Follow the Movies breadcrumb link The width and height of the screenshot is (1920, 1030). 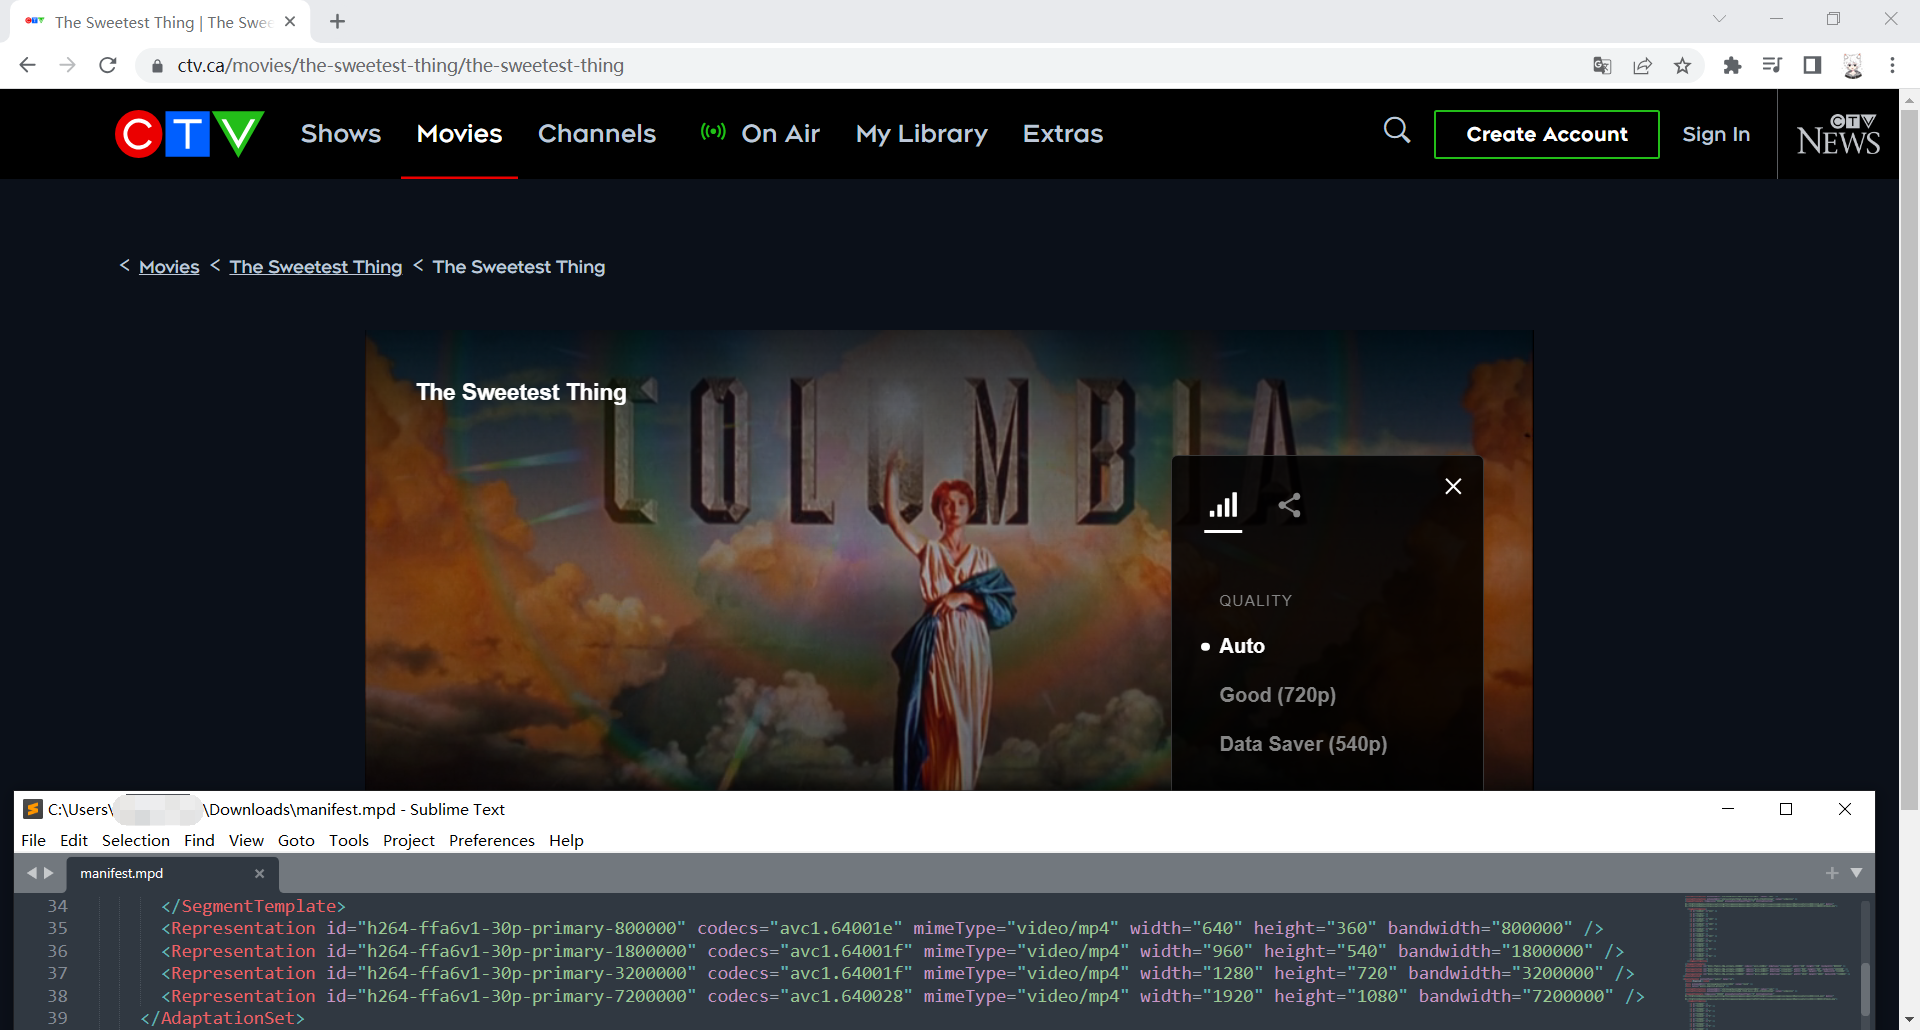pyautogui.click(x=169, y=267)
